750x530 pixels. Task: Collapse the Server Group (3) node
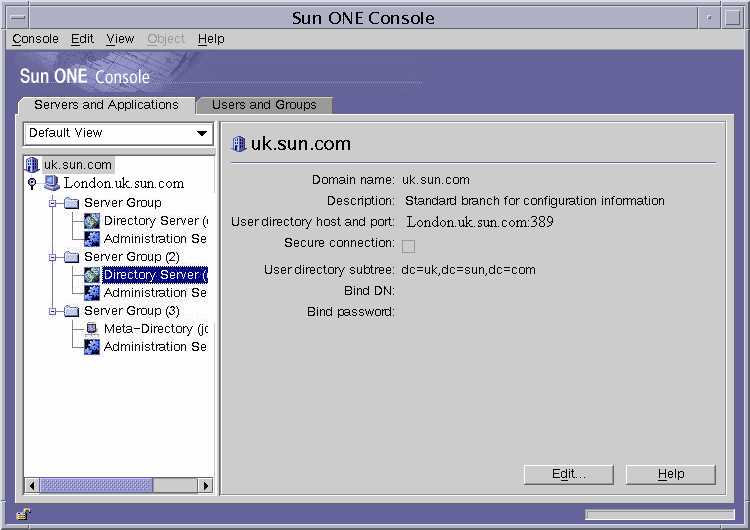point(53,311)
